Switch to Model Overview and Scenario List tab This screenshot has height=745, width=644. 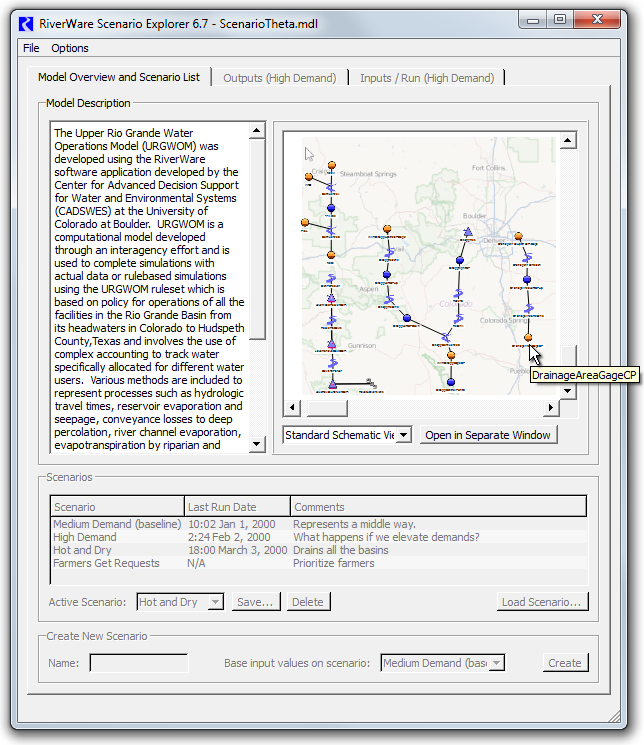(119, 77)
